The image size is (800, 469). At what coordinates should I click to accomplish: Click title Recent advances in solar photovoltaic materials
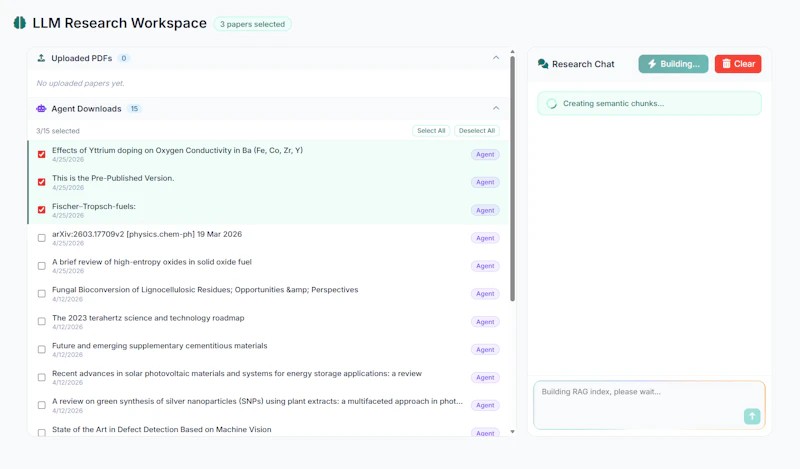[x=237, y=374]
